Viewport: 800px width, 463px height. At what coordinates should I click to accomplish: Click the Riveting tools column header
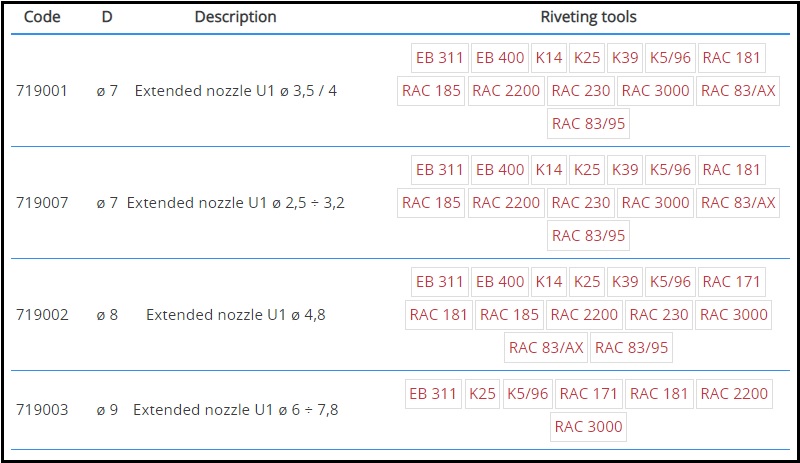pyautogui.click(x=588, y=17)
